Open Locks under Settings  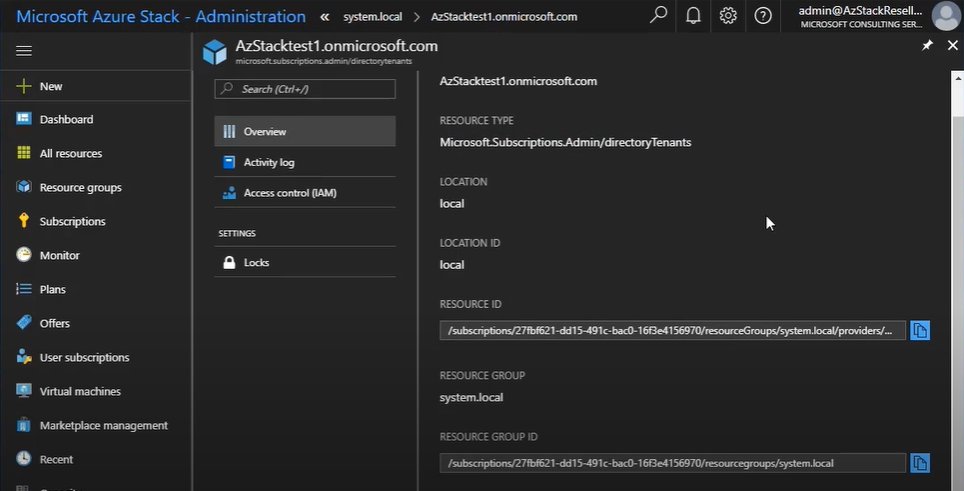(305, 262)
